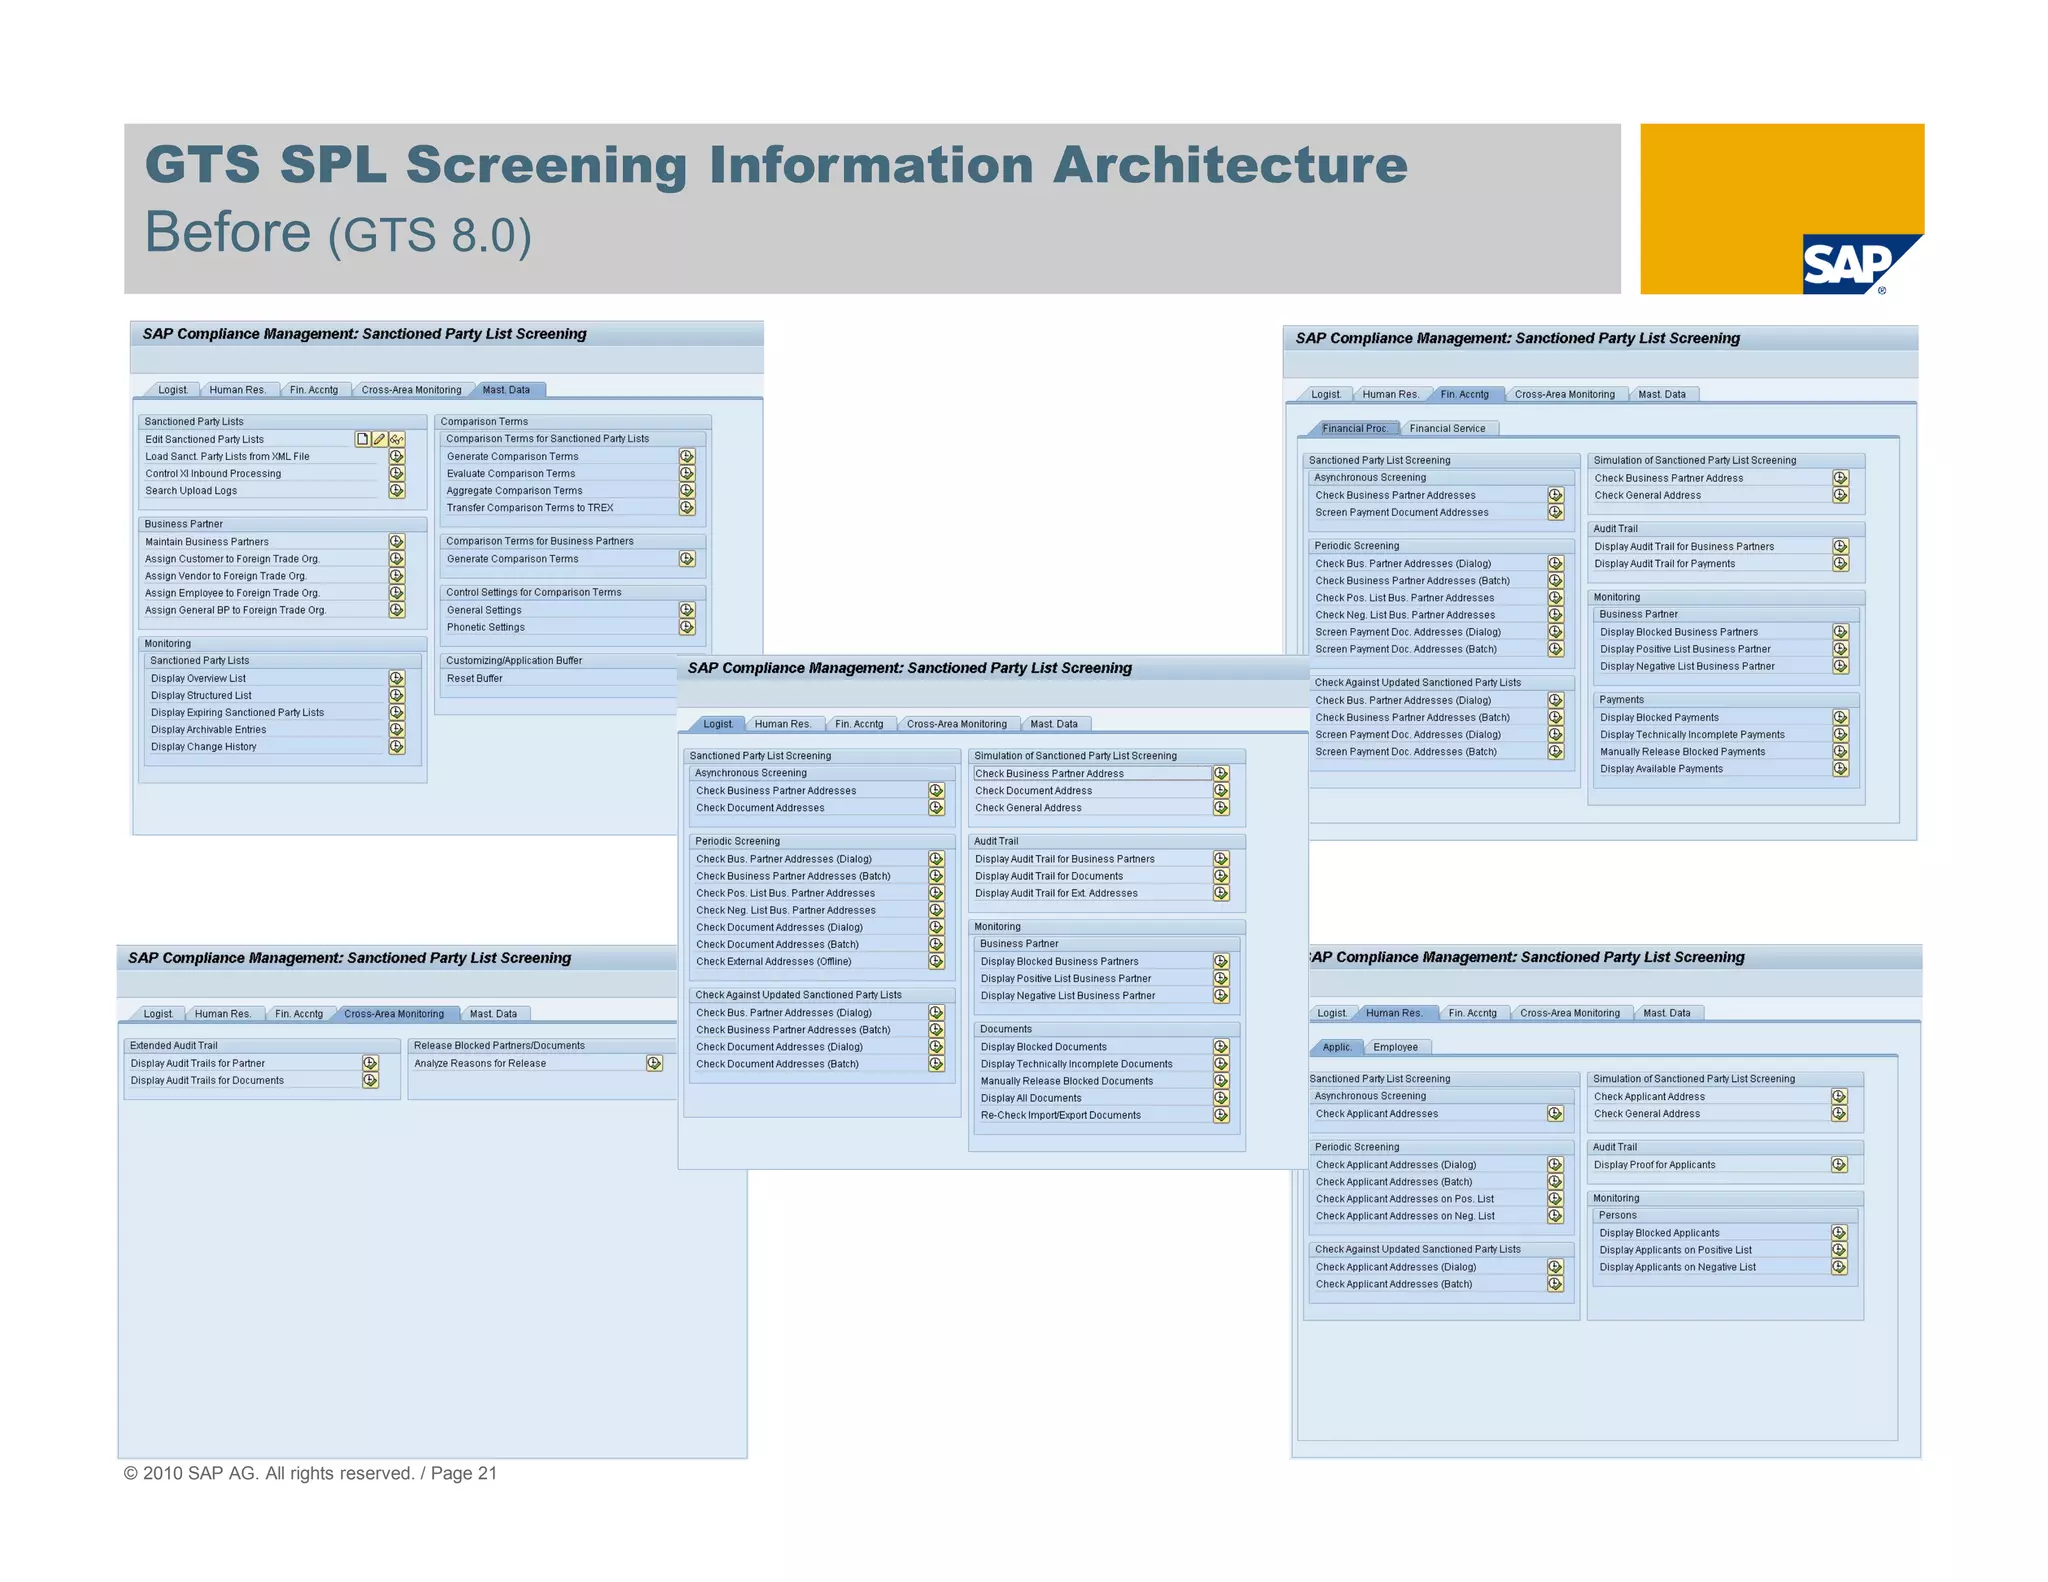Viewport: 2048px width, 1582px height.
Task: Open the Financial Proc. sub-tab
Action: pyautogui.click(x=1354, y=428)
